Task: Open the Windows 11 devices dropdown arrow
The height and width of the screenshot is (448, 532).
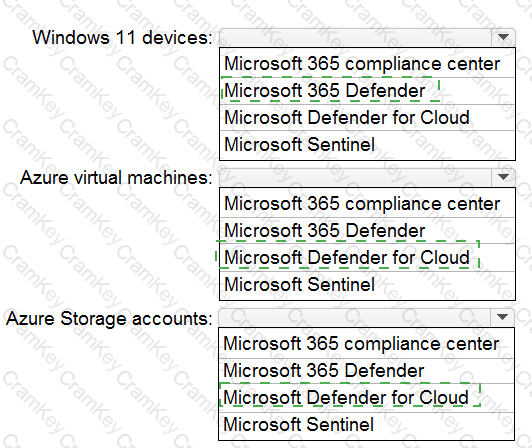Action: point(503,37)
